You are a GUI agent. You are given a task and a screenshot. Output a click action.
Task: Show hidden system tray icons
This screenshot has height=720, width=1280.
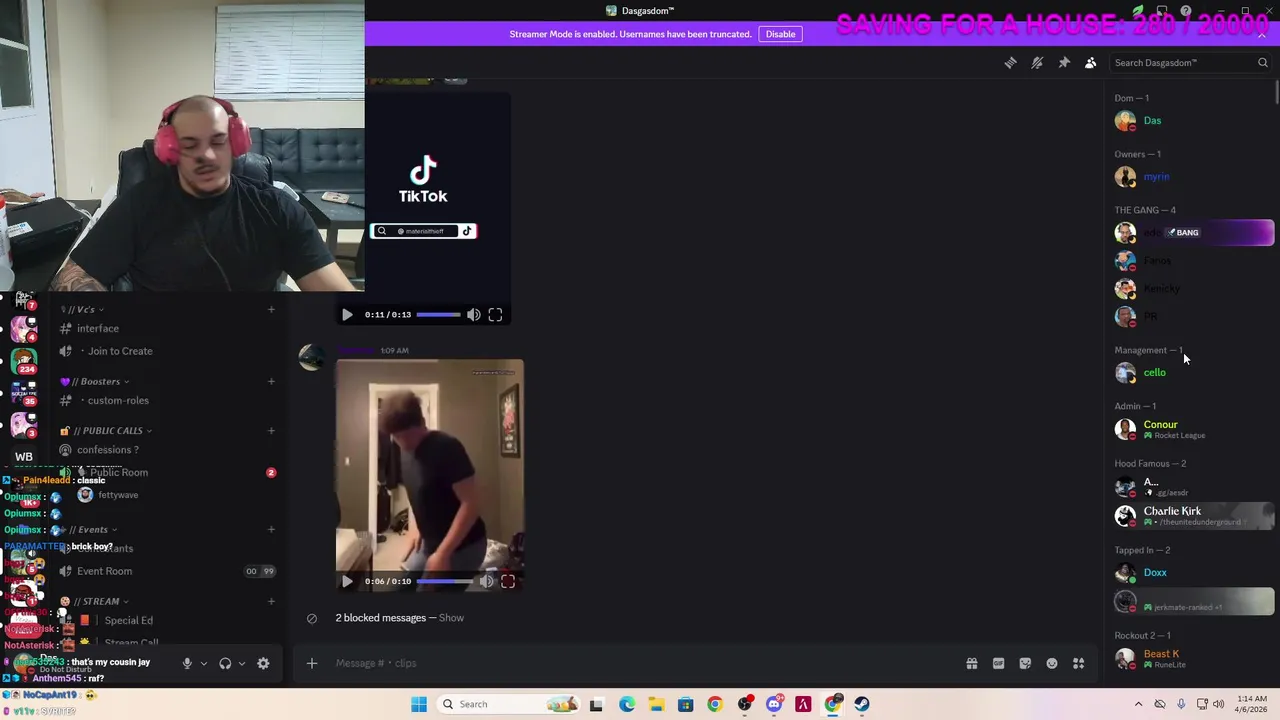(x=1138, y=704)
